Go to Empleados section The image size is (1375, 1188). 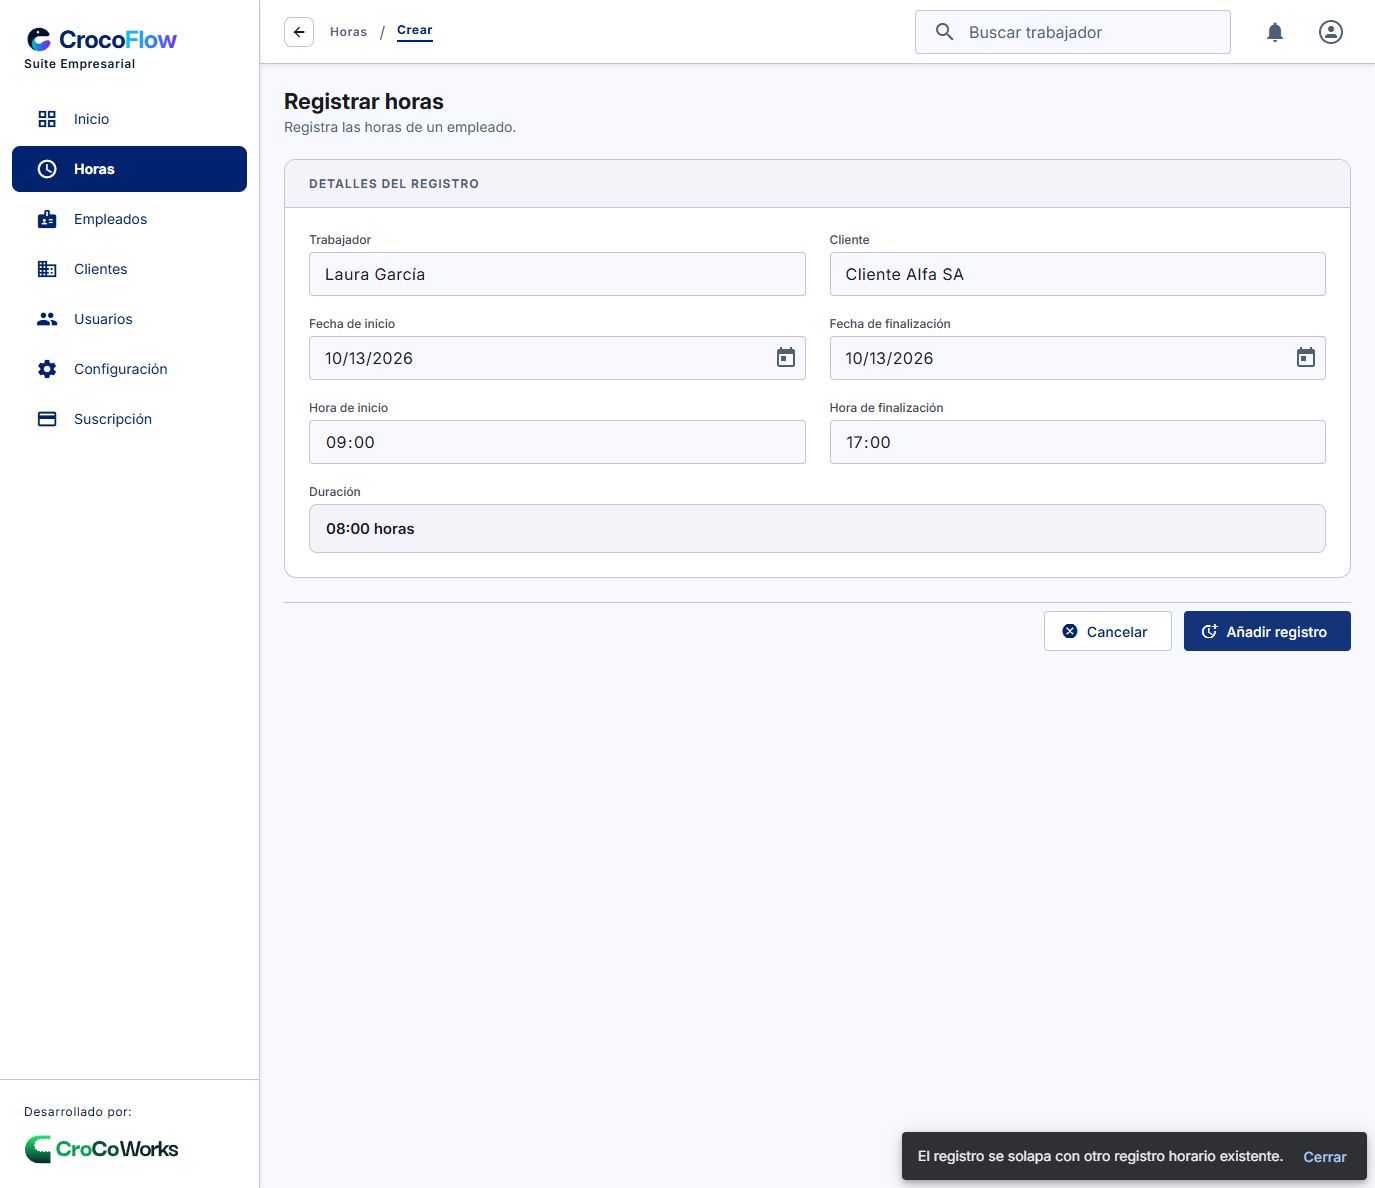pyautogui.click(x=129, y=219)
